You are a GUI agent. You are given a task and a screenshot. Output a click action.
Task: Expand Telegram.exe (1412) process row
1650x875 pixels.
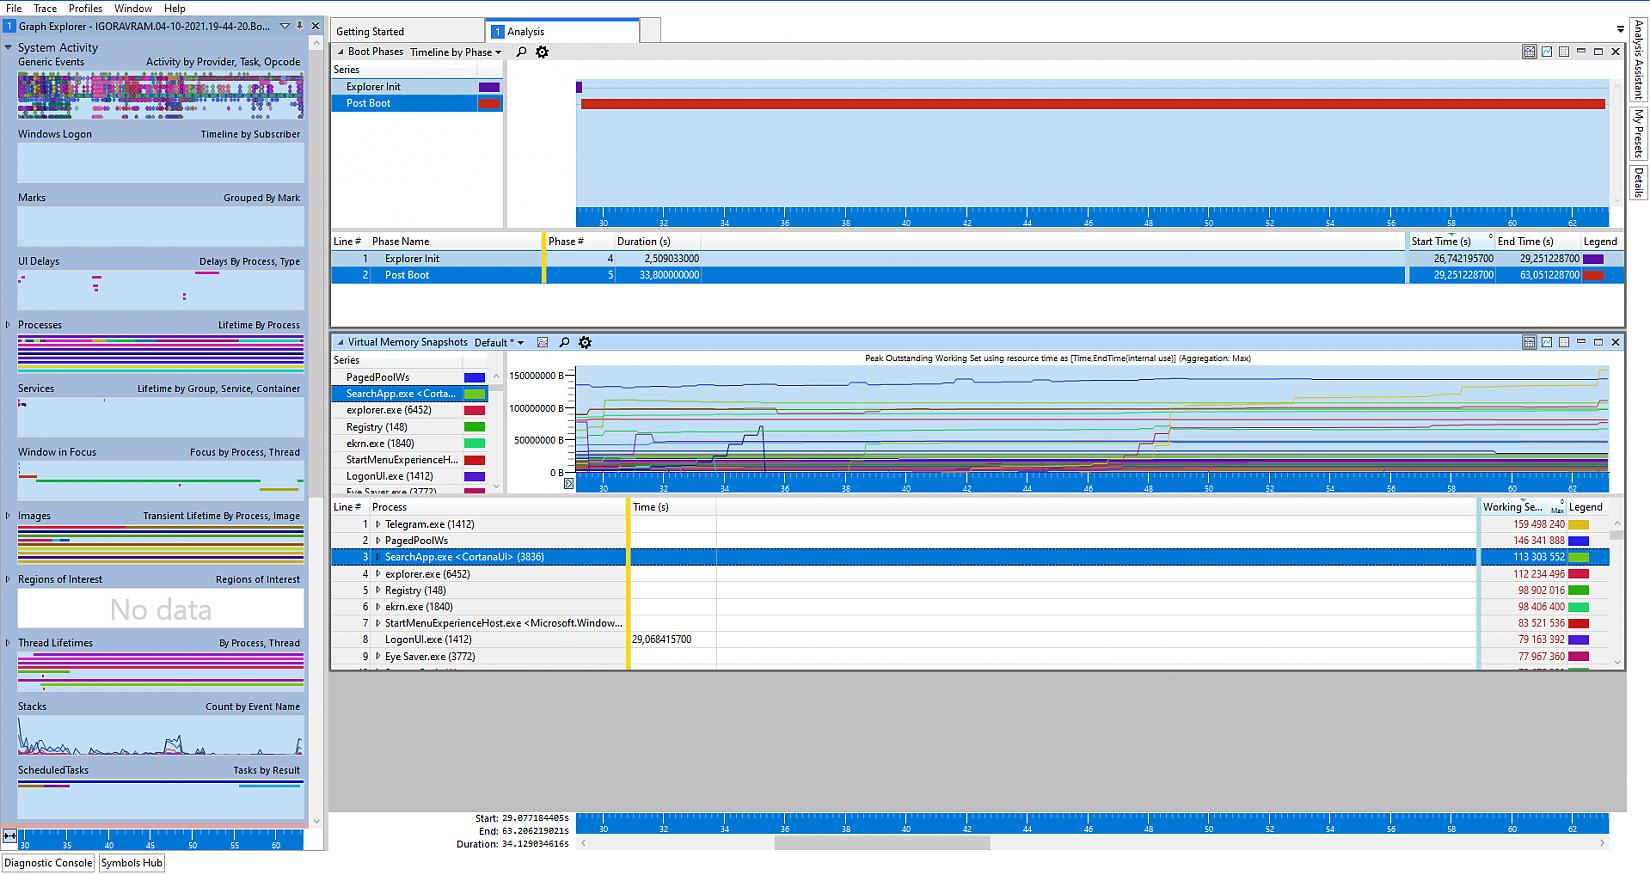(x=378, y=524)
